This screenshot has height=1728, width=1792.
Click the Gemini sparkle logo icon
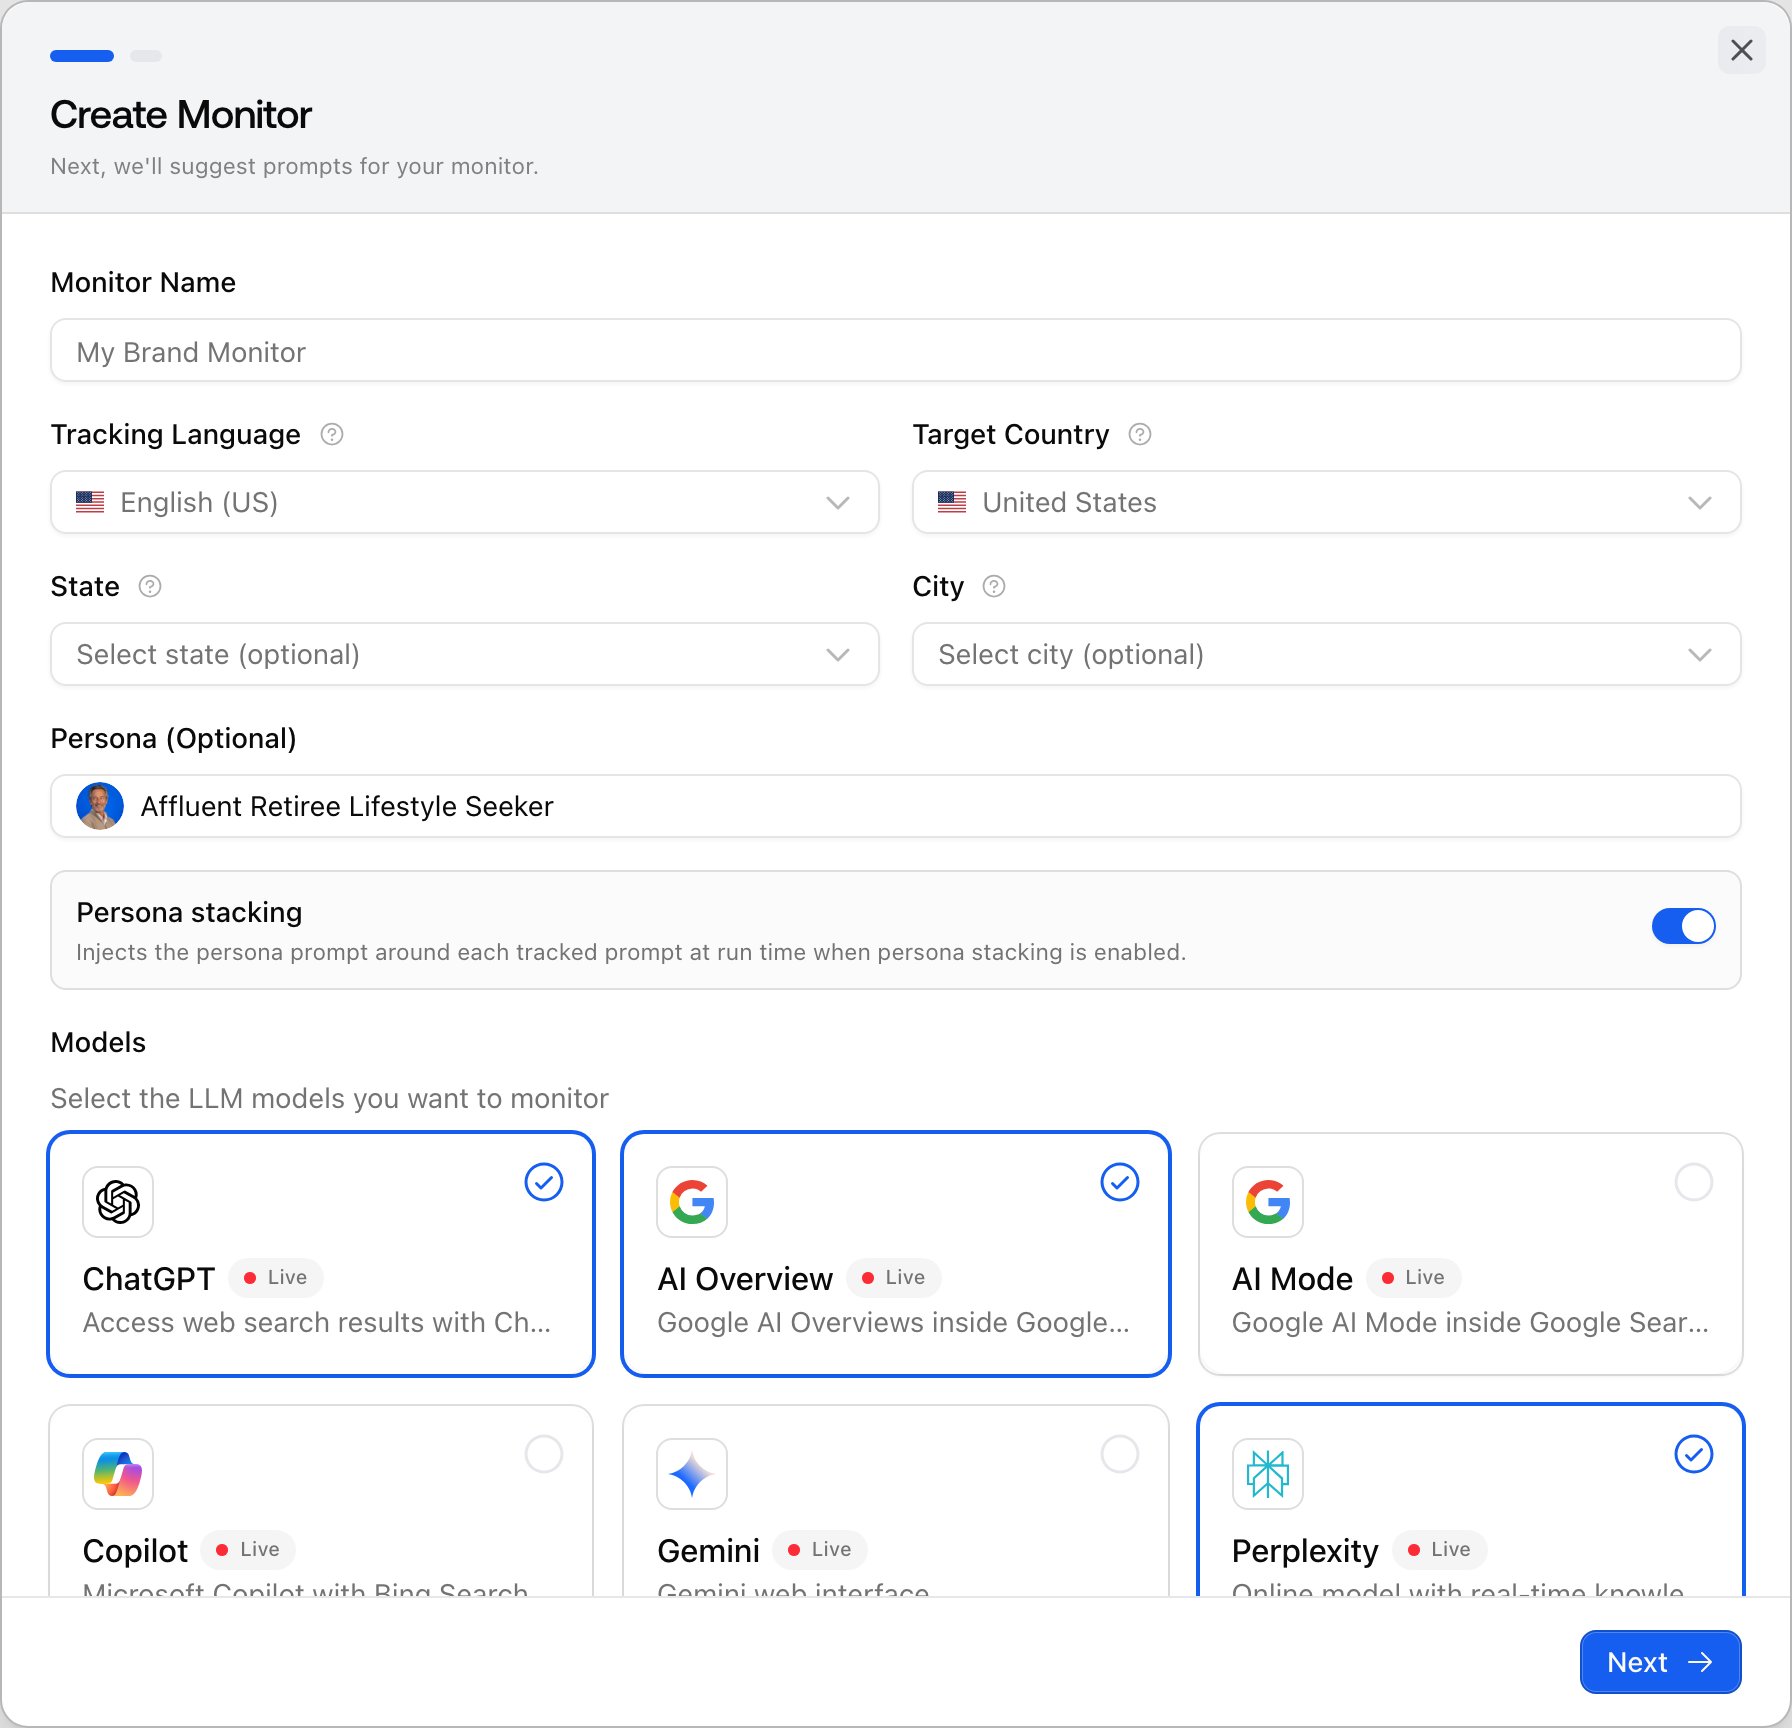coord(692,1474)
